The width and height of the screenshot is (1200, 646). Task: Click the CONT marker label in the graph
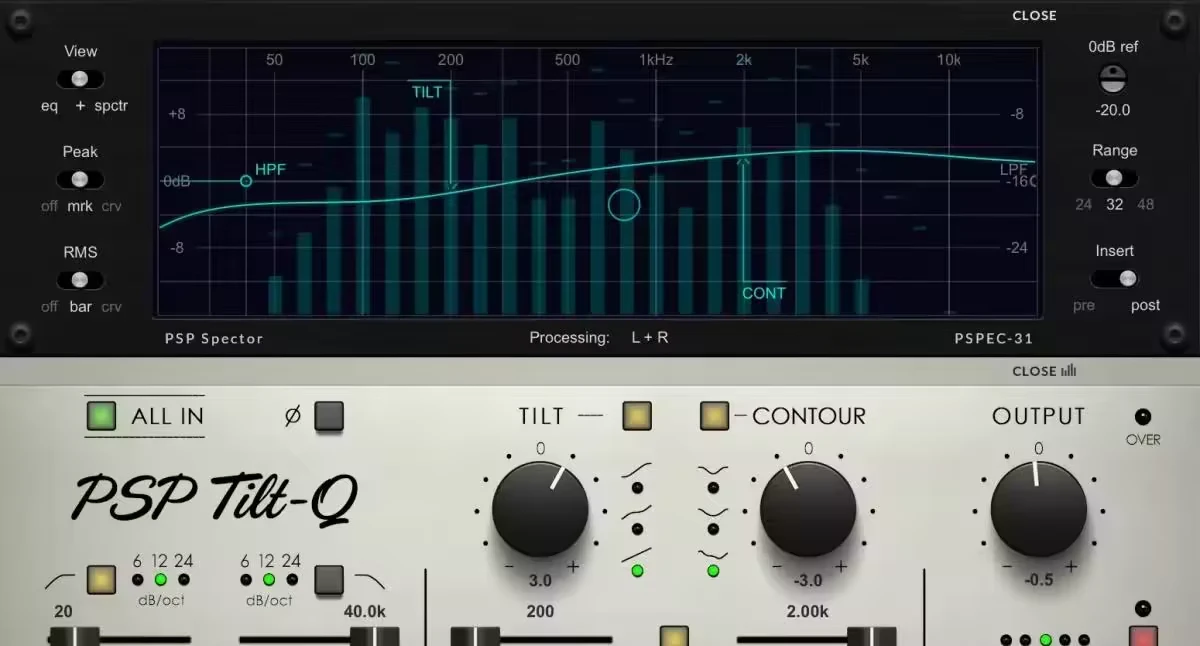pos(764,293)
